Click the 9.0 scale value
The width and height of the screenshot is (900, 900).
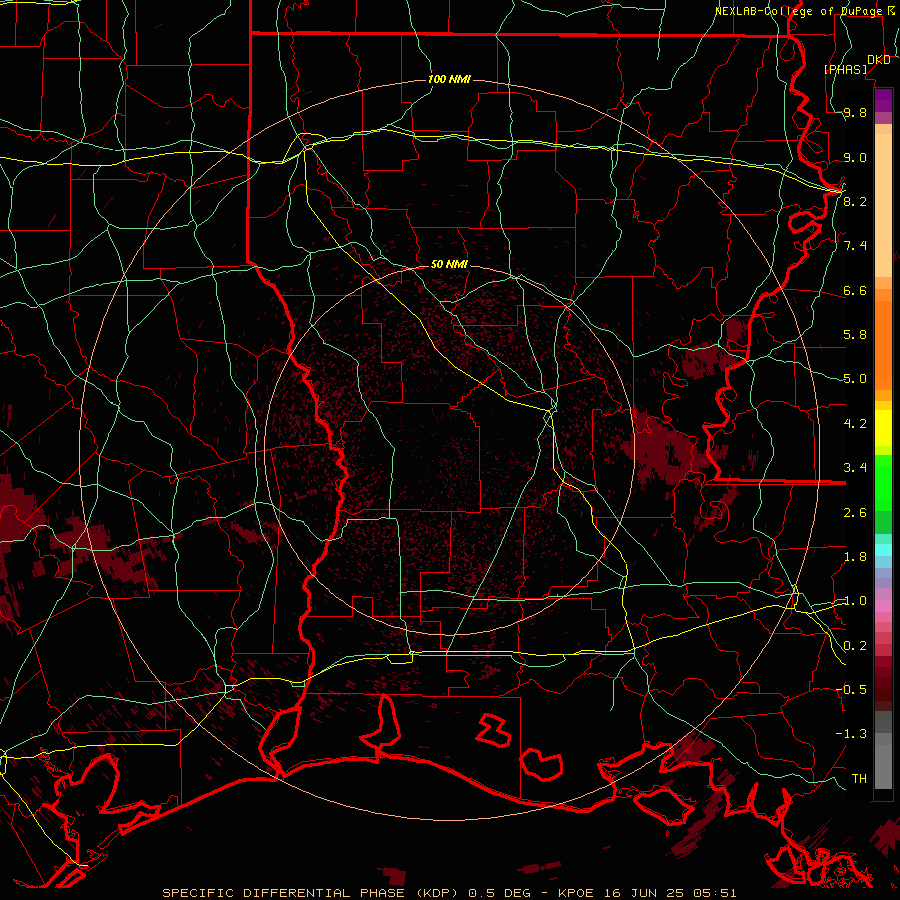tap(855, 157)
